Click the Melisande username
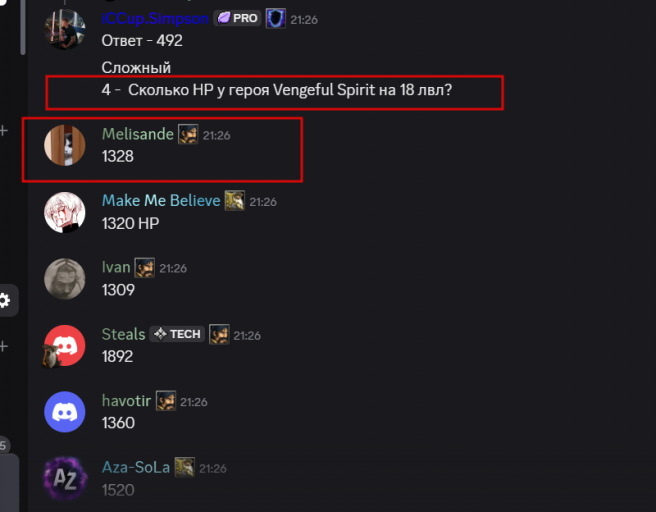The height and width of the screenshot is (512, 656). coord(138,134)
